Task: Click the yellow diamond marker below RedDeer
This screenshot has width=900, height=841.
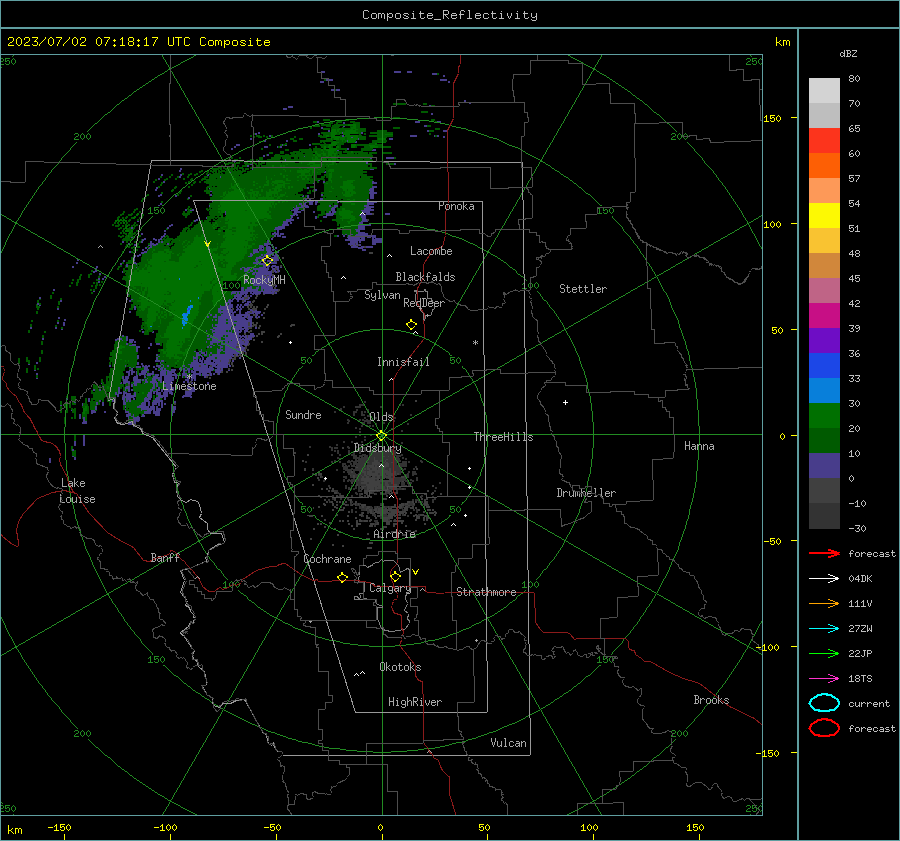Action: point(411,325)
